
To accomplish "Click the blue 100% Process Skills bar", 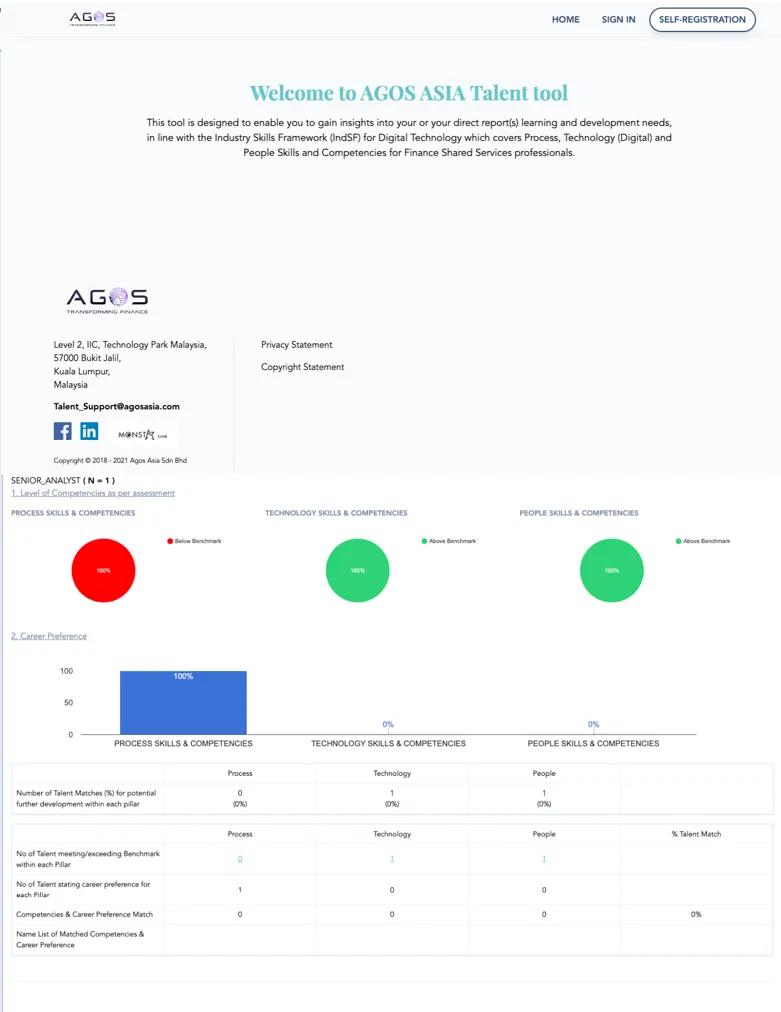I will coord(183,702).
